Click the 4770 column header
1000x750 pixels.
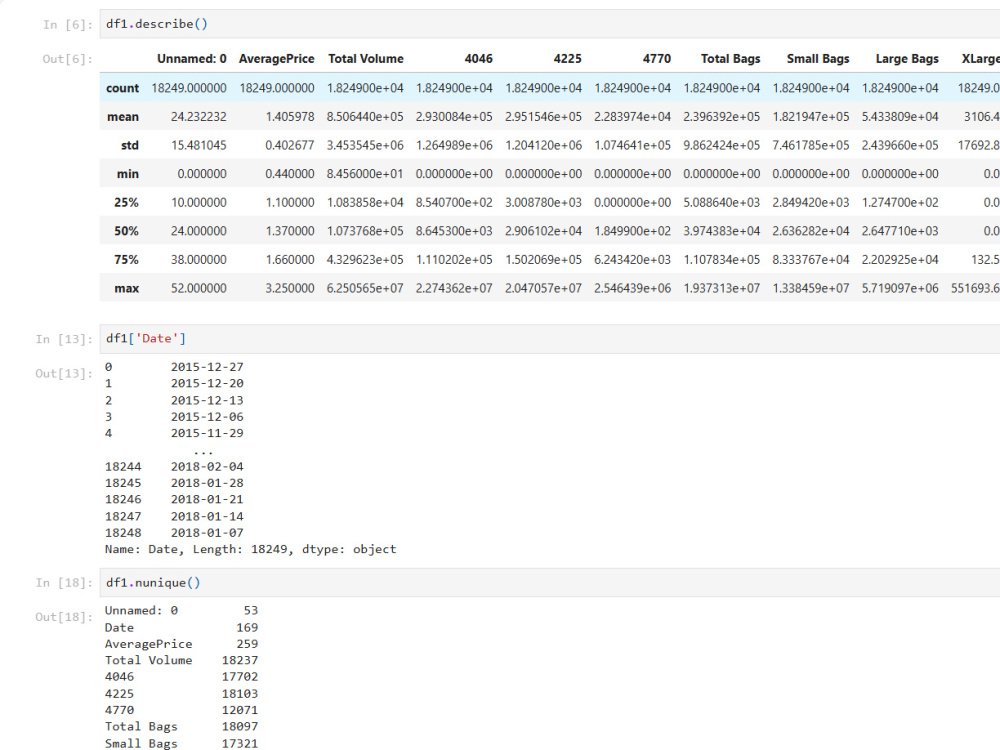tap(657, 59)
